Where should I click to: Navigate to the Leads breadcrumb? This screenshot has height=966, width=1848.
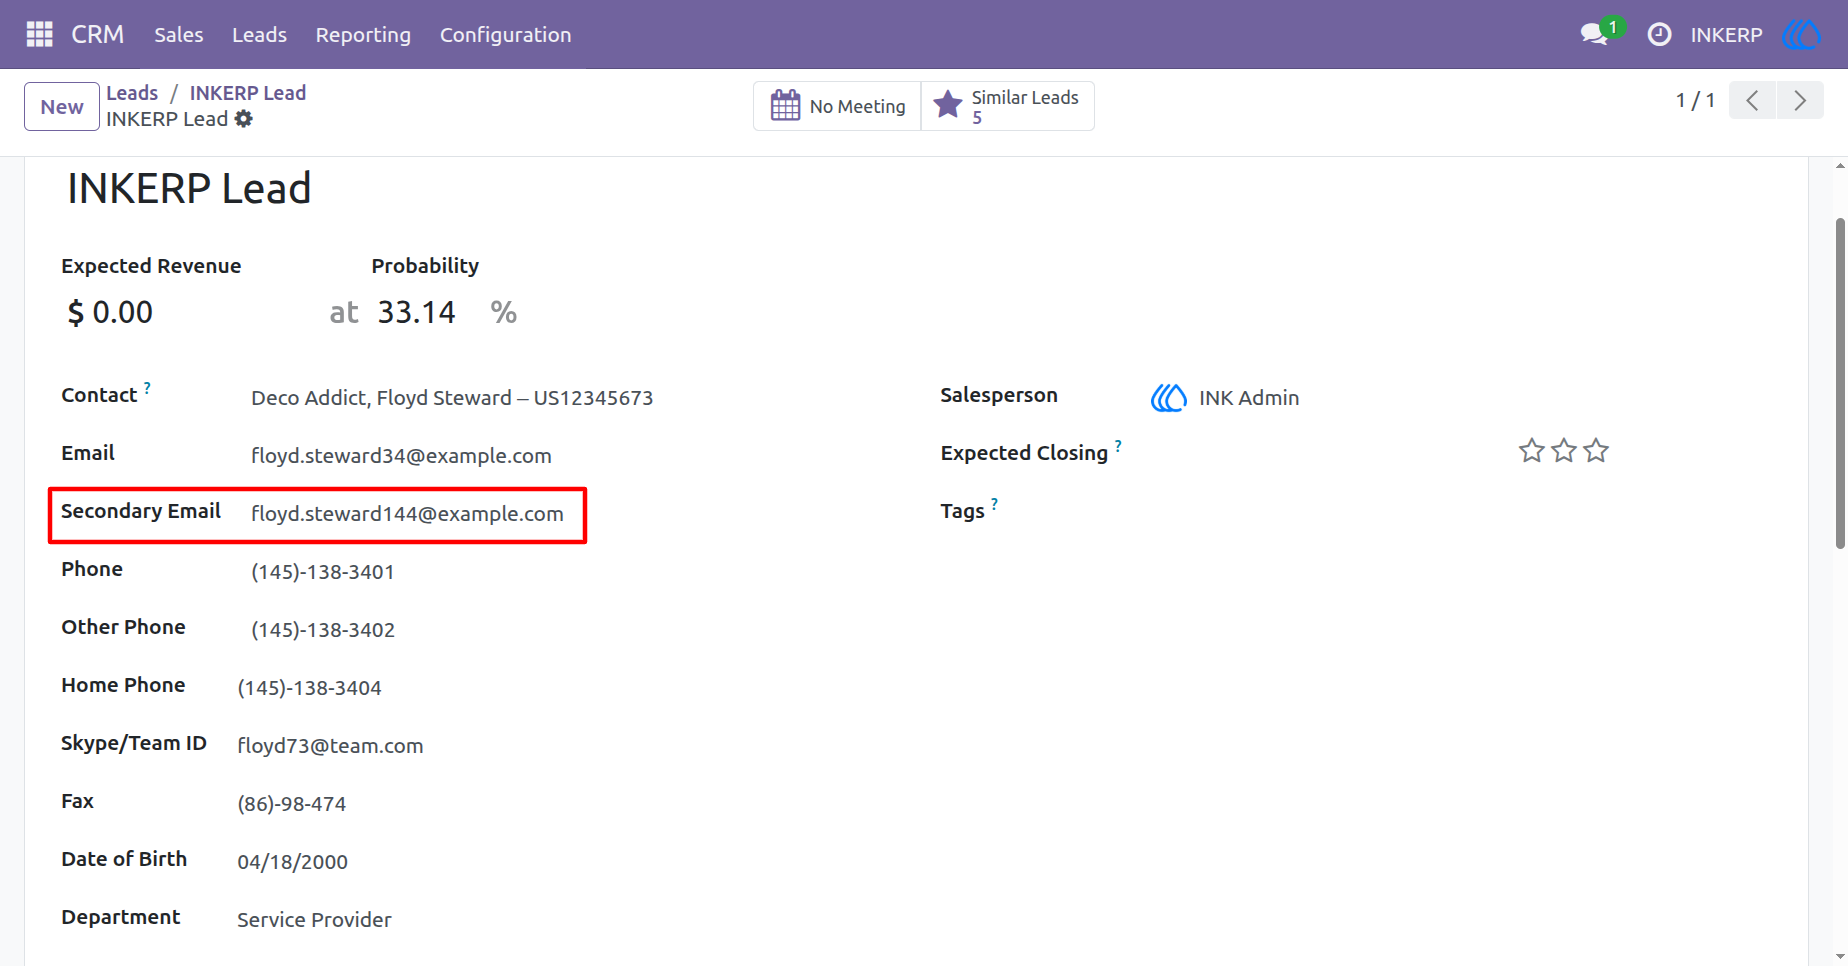[x=132, y=93]
